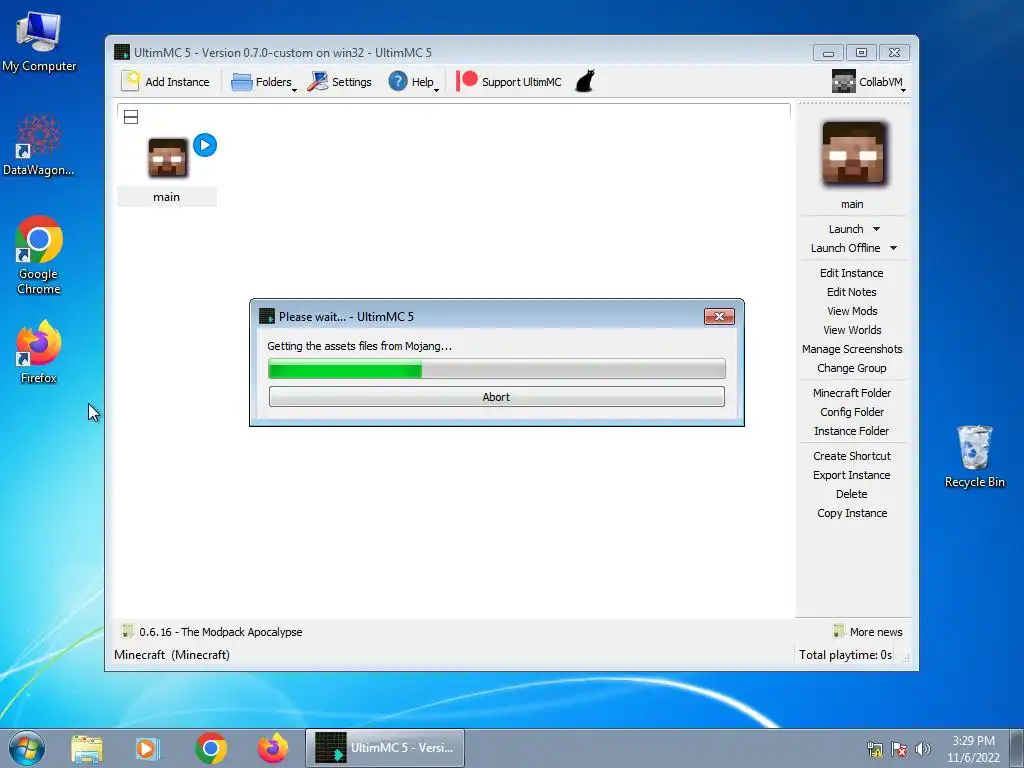Click the large Herobrine instance avatar in sidebar
This screenshot has width=1024, height=768.
coord(853,154)
